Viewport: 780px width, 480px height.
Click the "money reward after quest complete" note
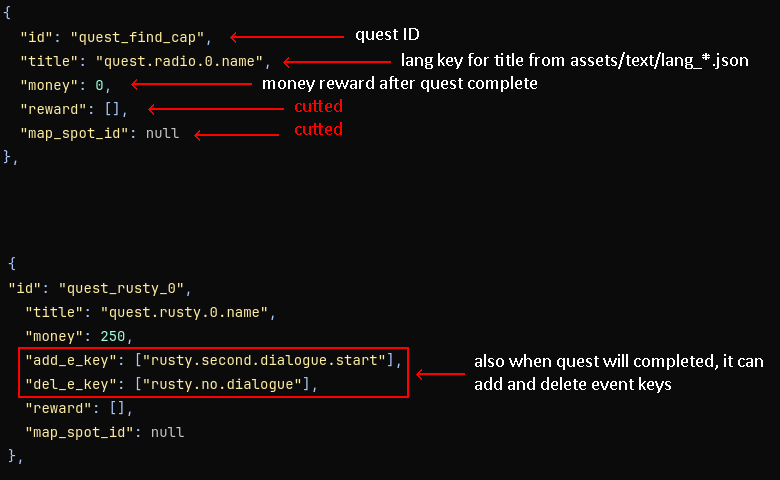400,84
